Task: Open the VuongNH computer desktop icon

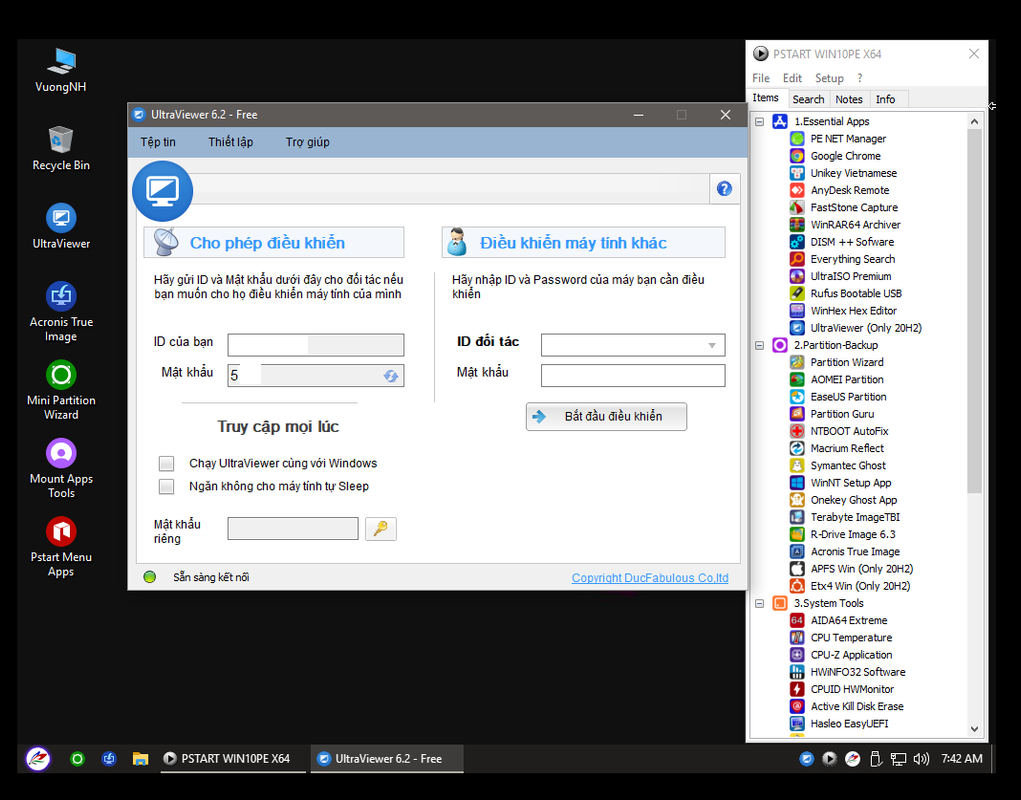Action: coord(63,61)
